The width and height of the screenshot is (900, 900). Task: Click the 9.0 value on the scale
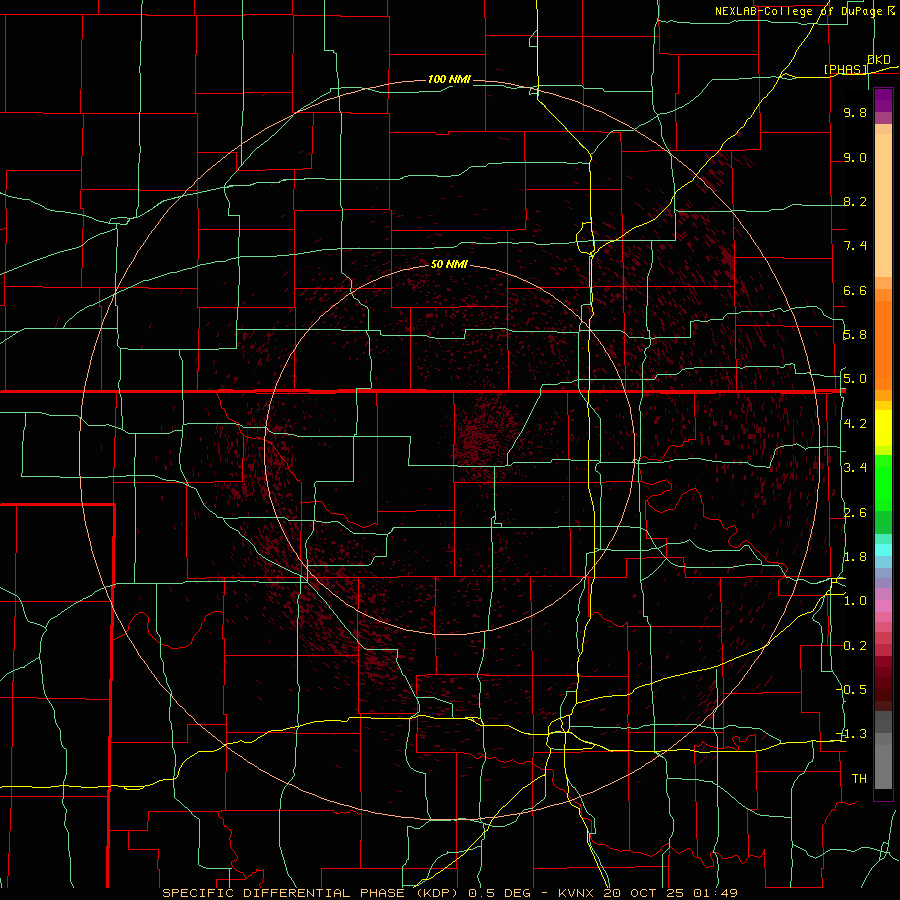click(x=855, y=157)
